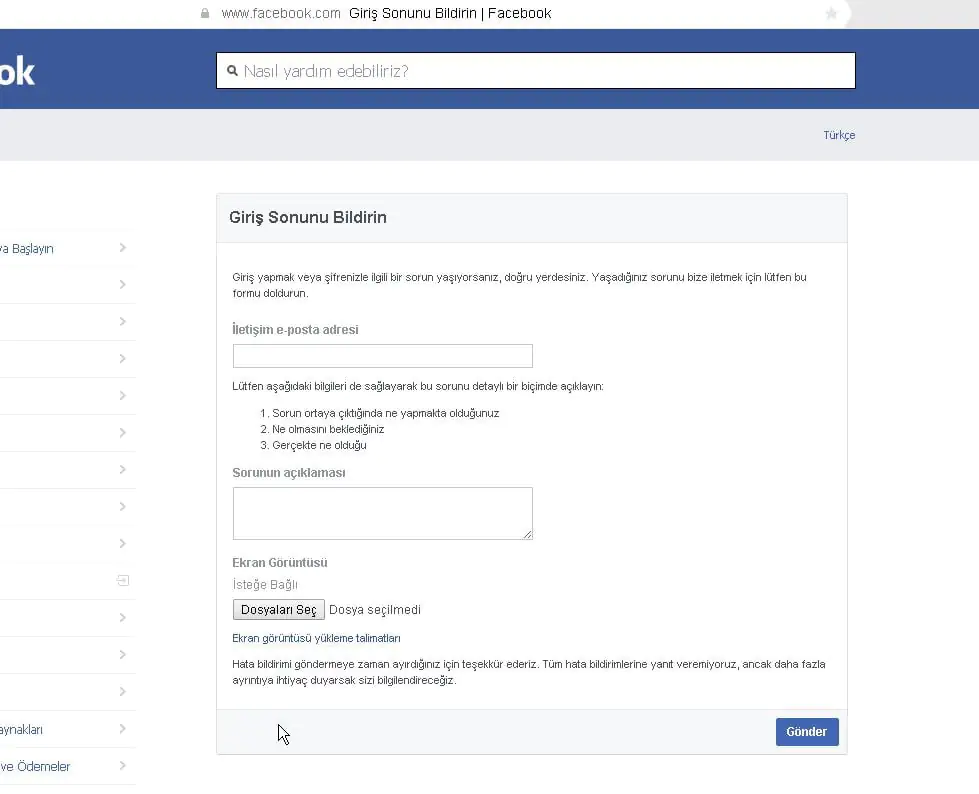Click the magnifier icon in the search bar
The width and height of the screenshot is (979, 794).
pos(233,70)
